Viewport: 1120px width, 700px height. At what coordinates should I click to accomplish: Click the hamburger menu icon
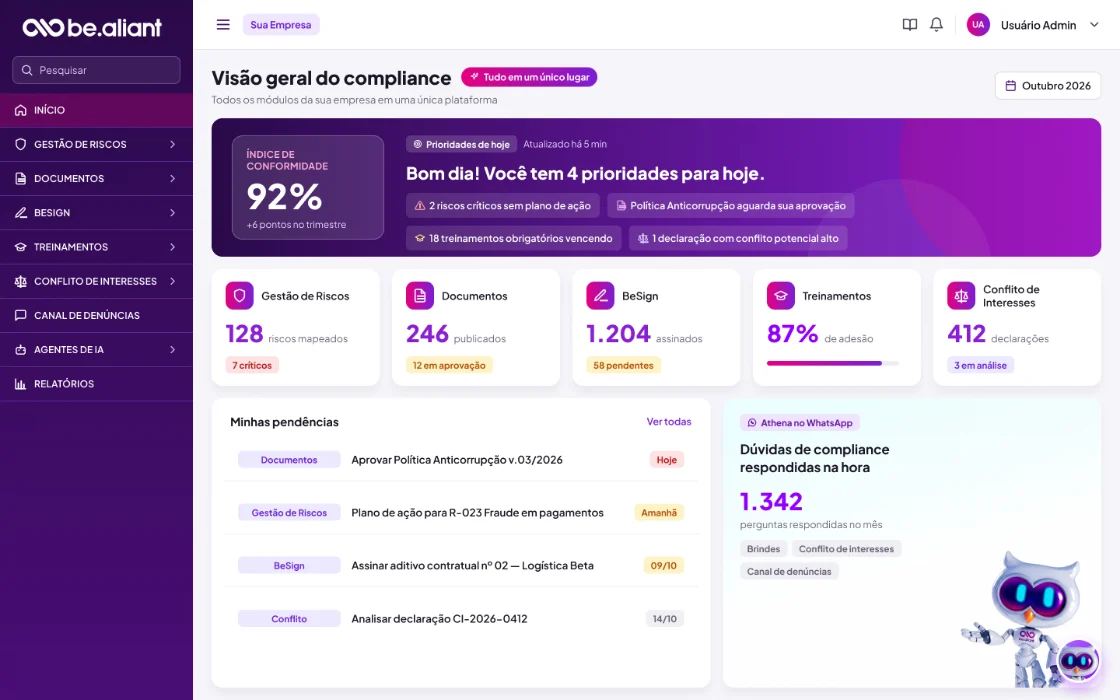point(223,25)
